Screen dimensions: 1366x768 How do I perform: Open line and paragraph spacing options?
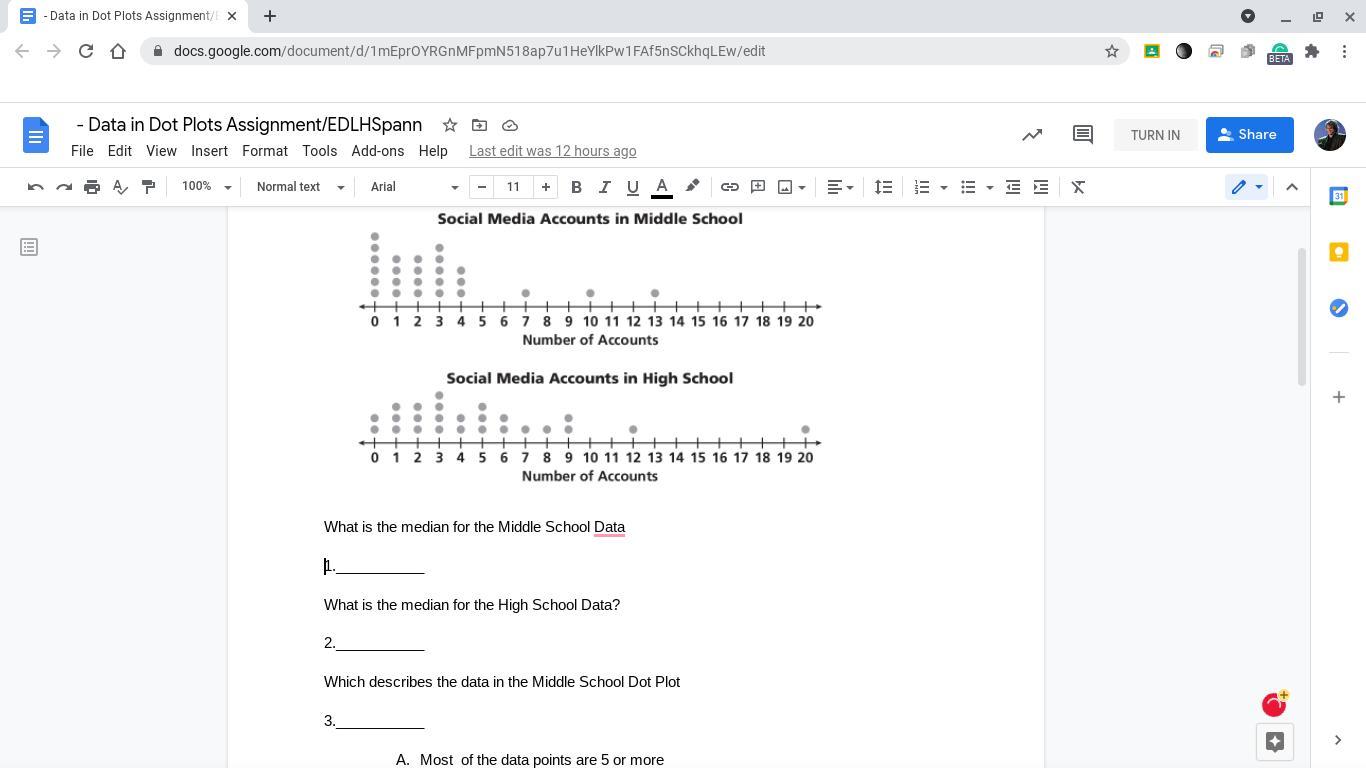tap(883, 187)
